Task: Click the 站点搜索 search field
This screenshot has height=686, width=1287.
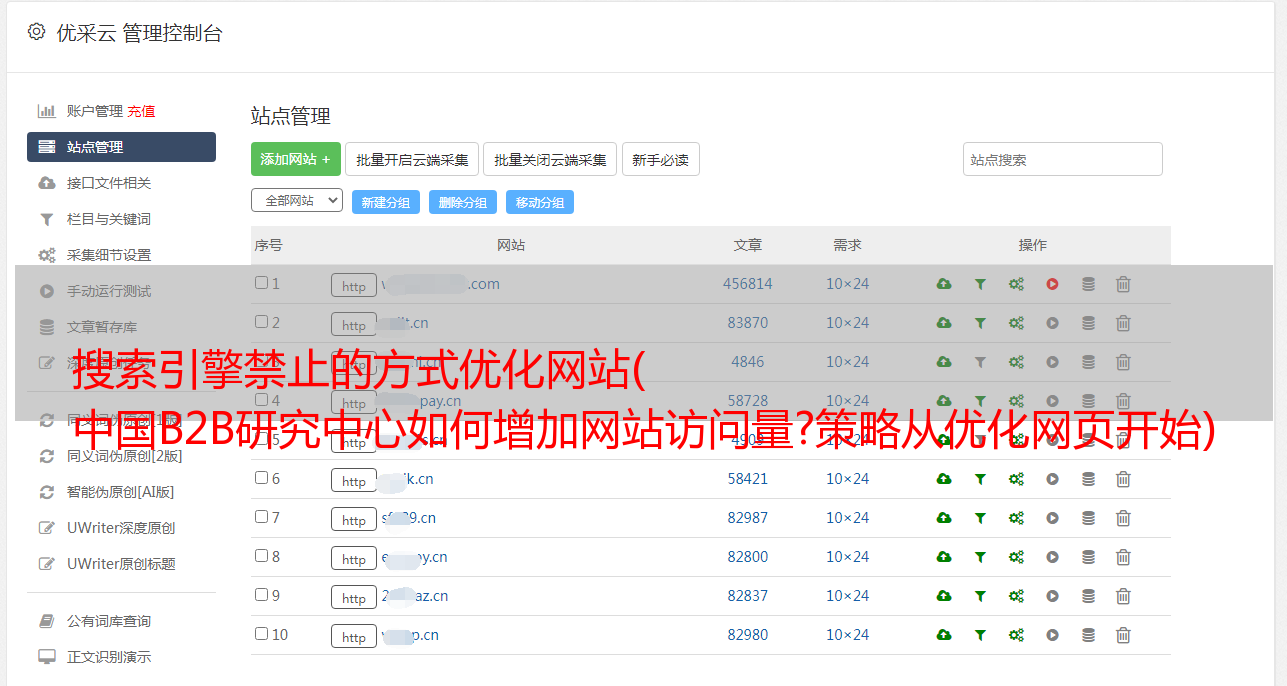Action: (x=1063, y=159)
